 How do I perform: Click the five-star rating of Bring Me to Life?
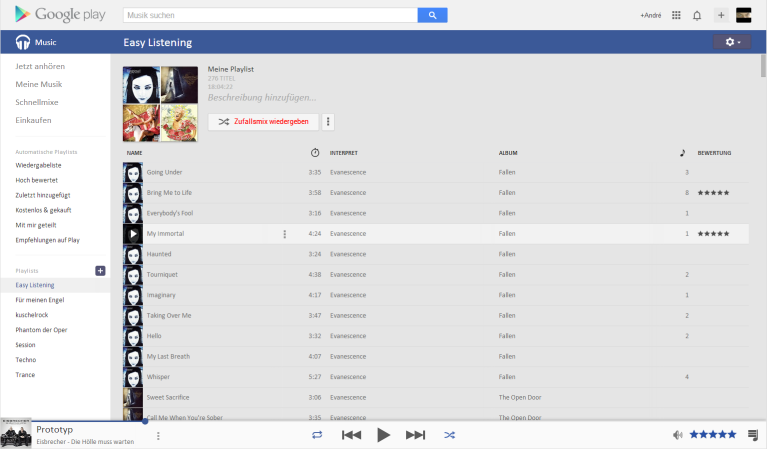[713, 193]
